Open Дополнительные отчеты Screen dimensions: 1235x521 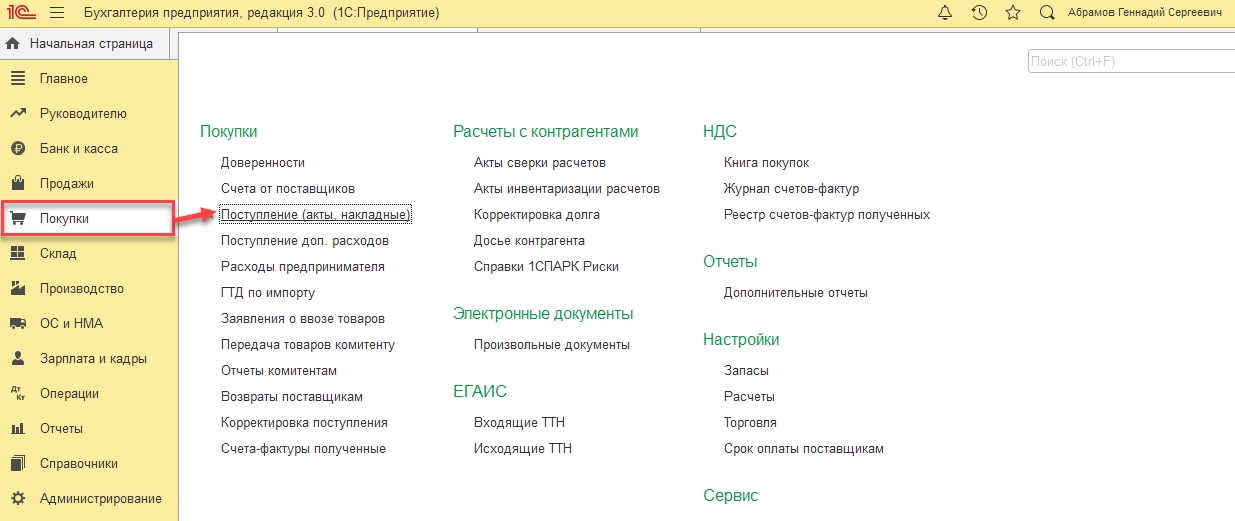pos(796,292)
